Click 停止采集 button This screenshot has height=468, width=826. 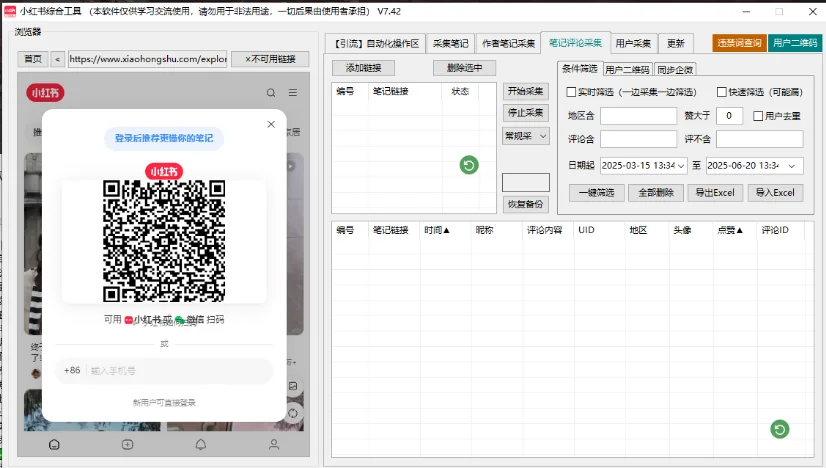click(526, 113)
